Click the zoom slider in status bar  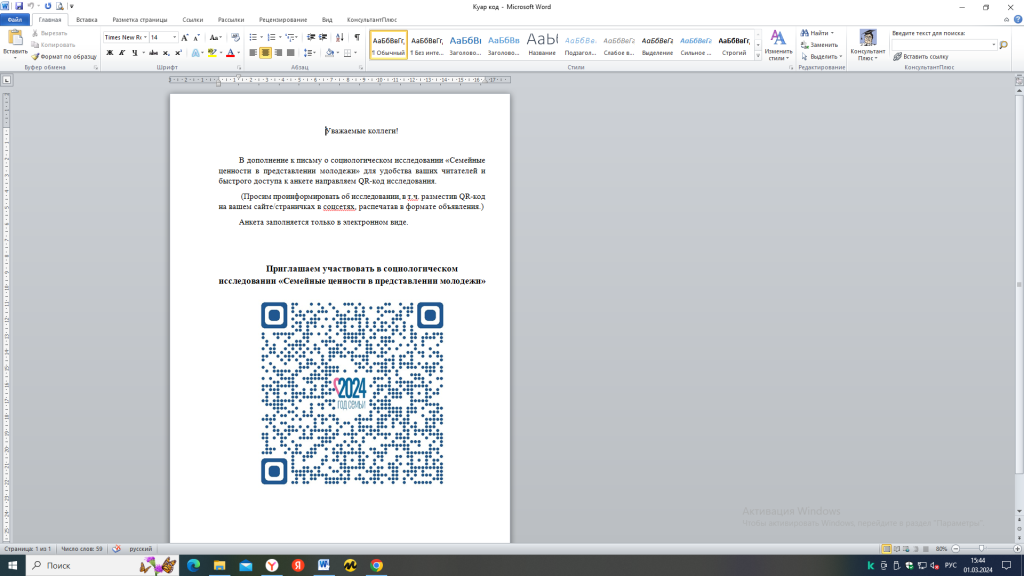point(980,549)
